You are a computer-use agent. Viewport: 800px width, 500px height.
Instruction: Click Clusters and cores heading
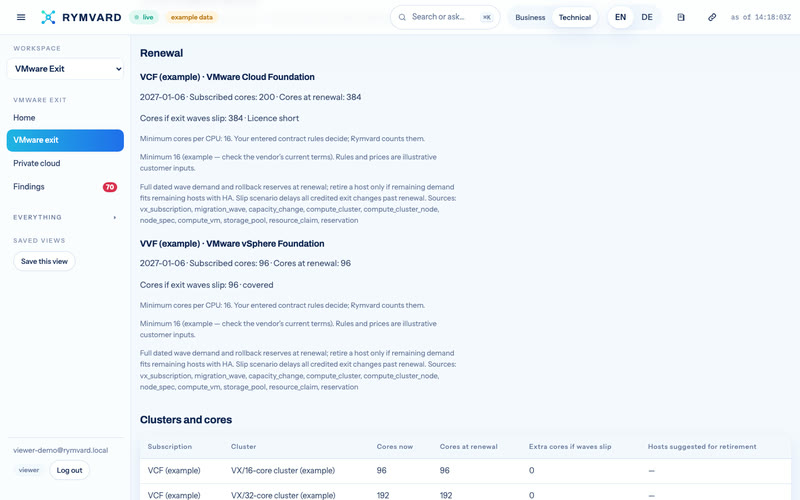tap(186, 420)
